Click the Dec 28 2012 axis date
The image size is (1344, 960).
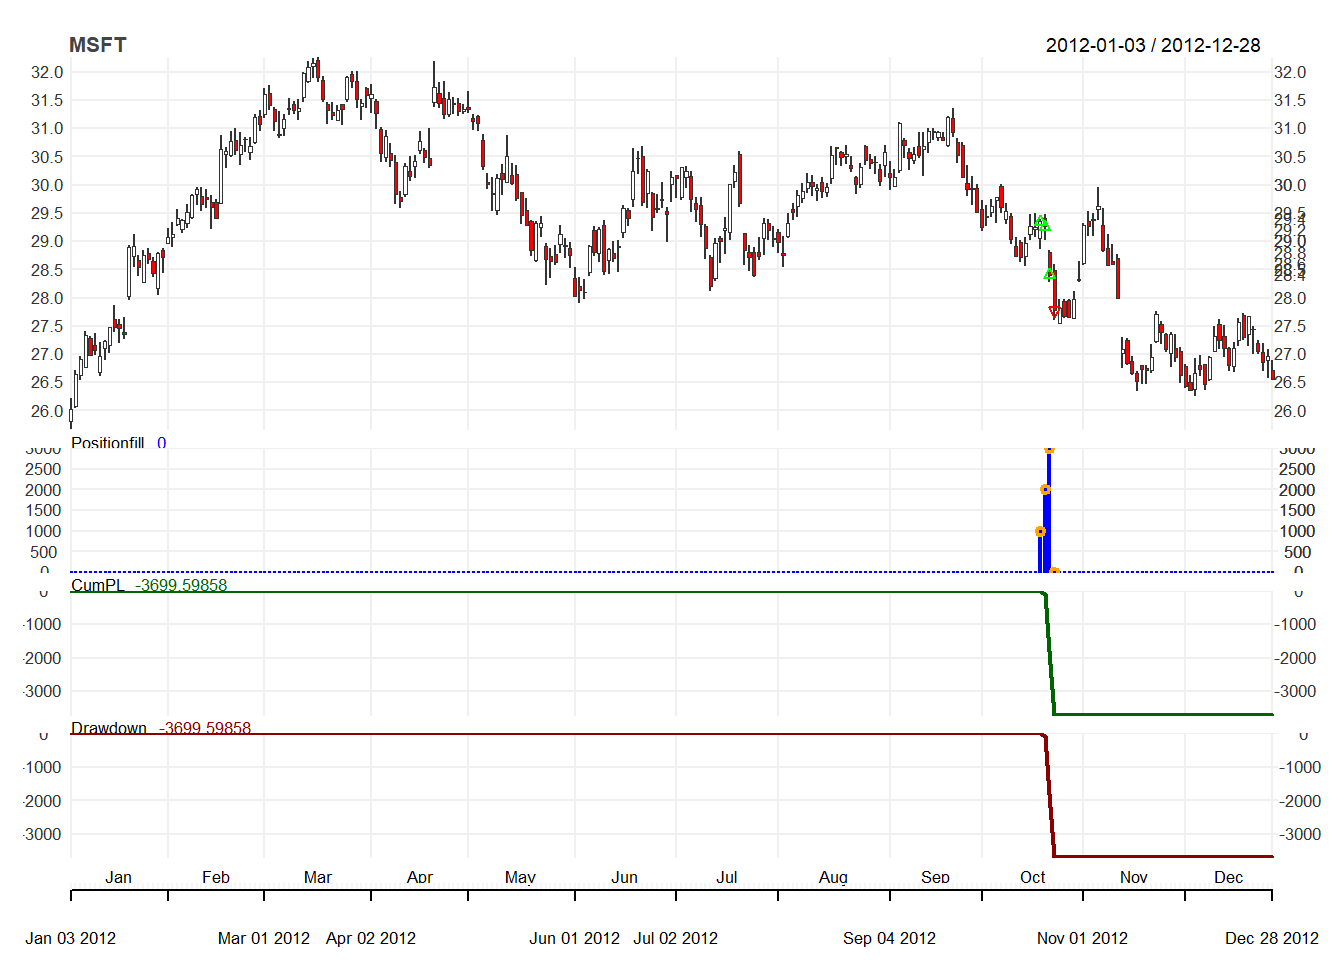(1271, 938)
